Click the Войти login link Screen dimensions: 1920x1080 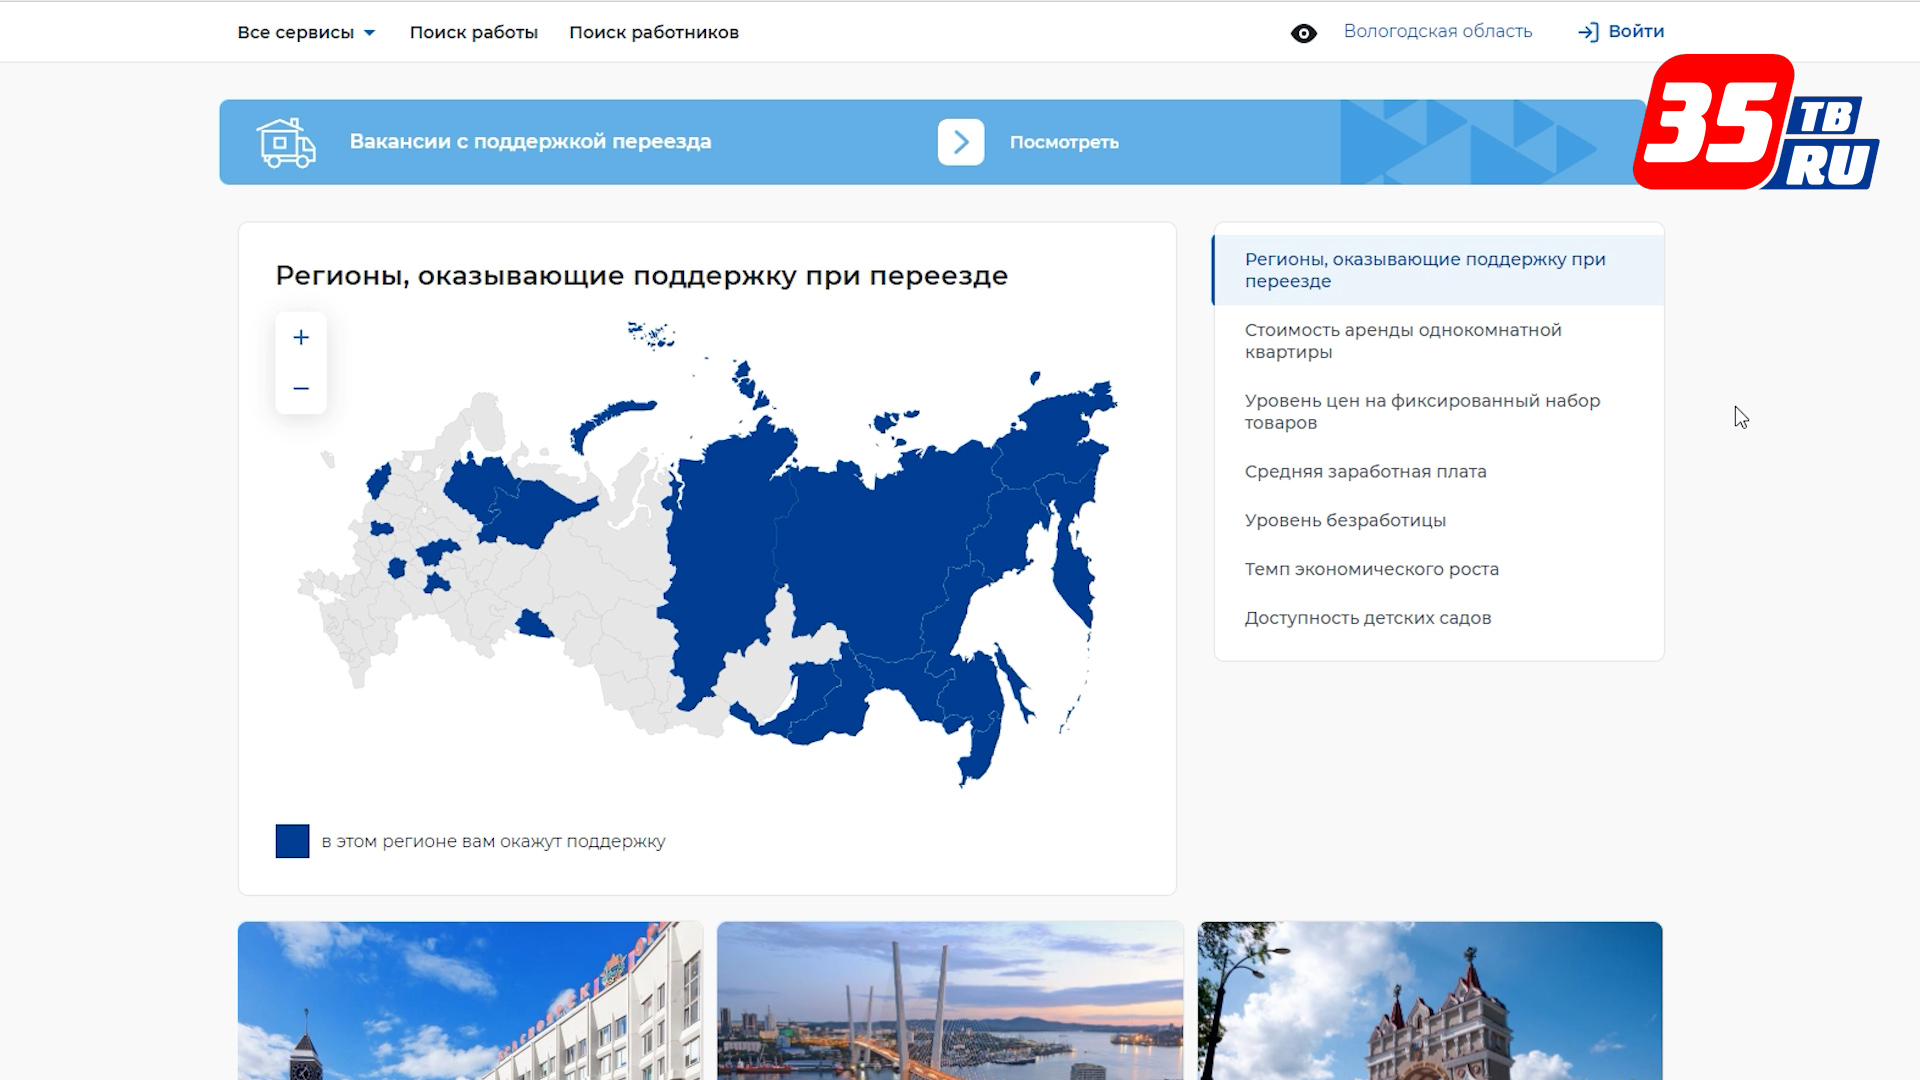(1636, 31)
